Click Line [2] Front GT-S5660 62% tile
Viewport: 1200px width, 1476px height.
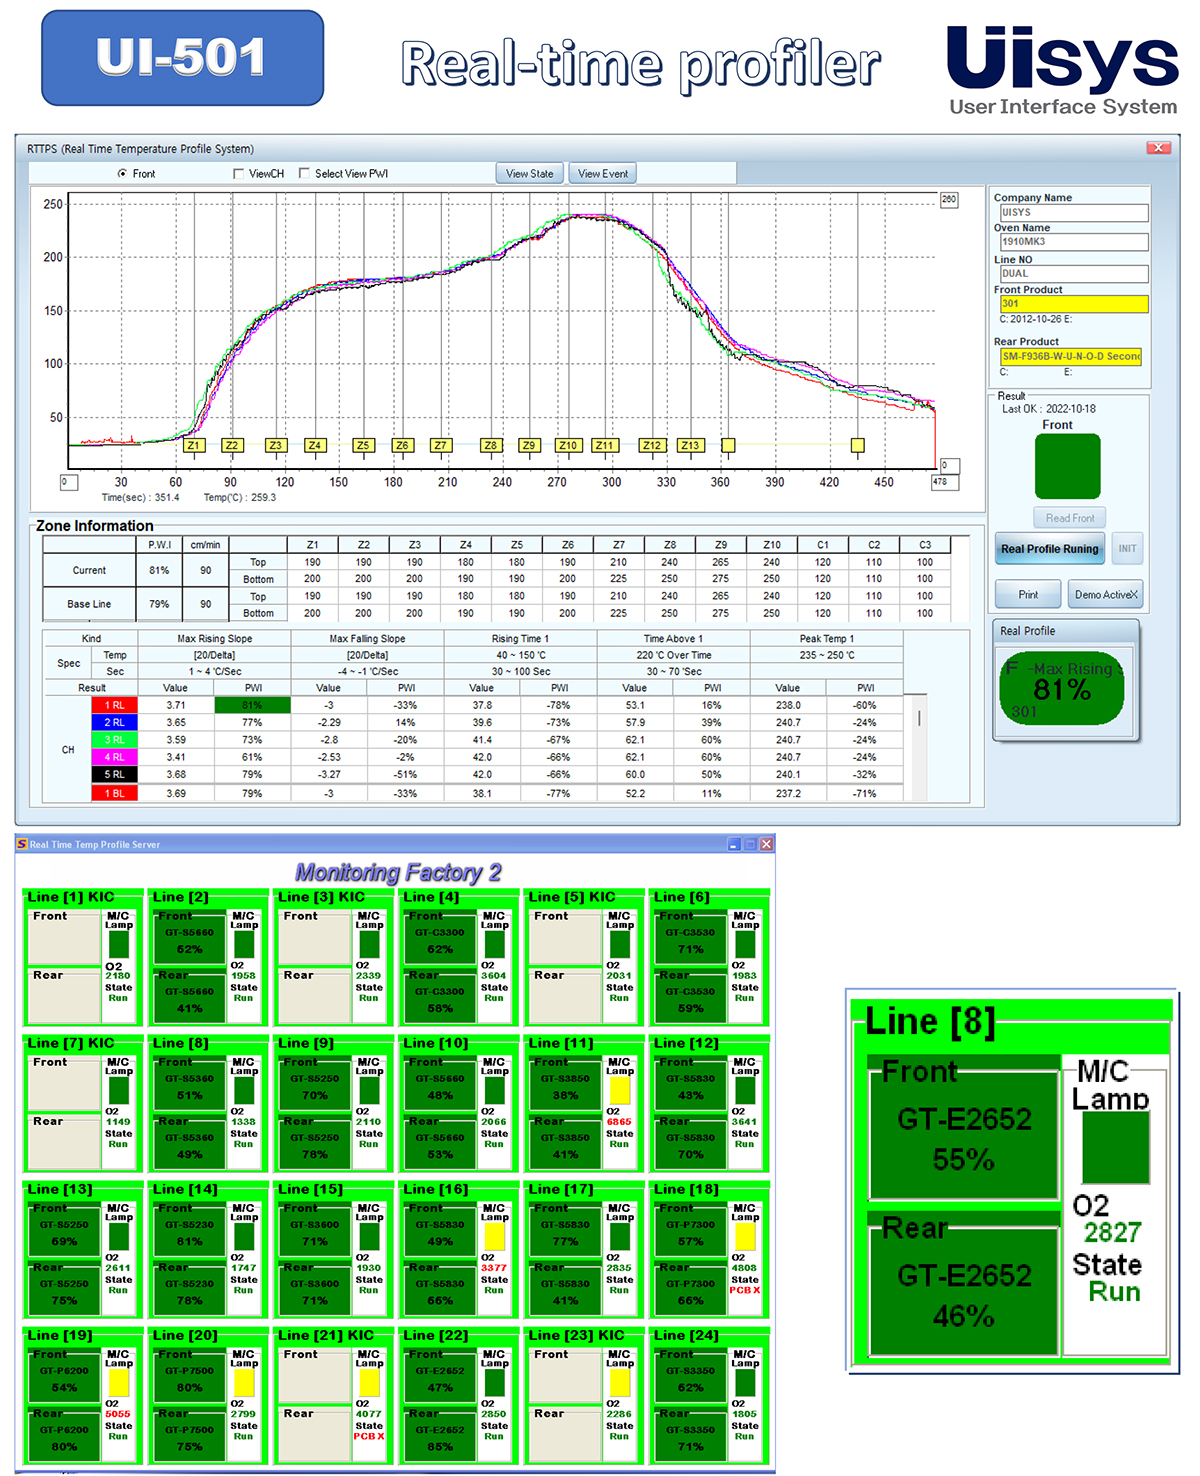pos(189,938)
